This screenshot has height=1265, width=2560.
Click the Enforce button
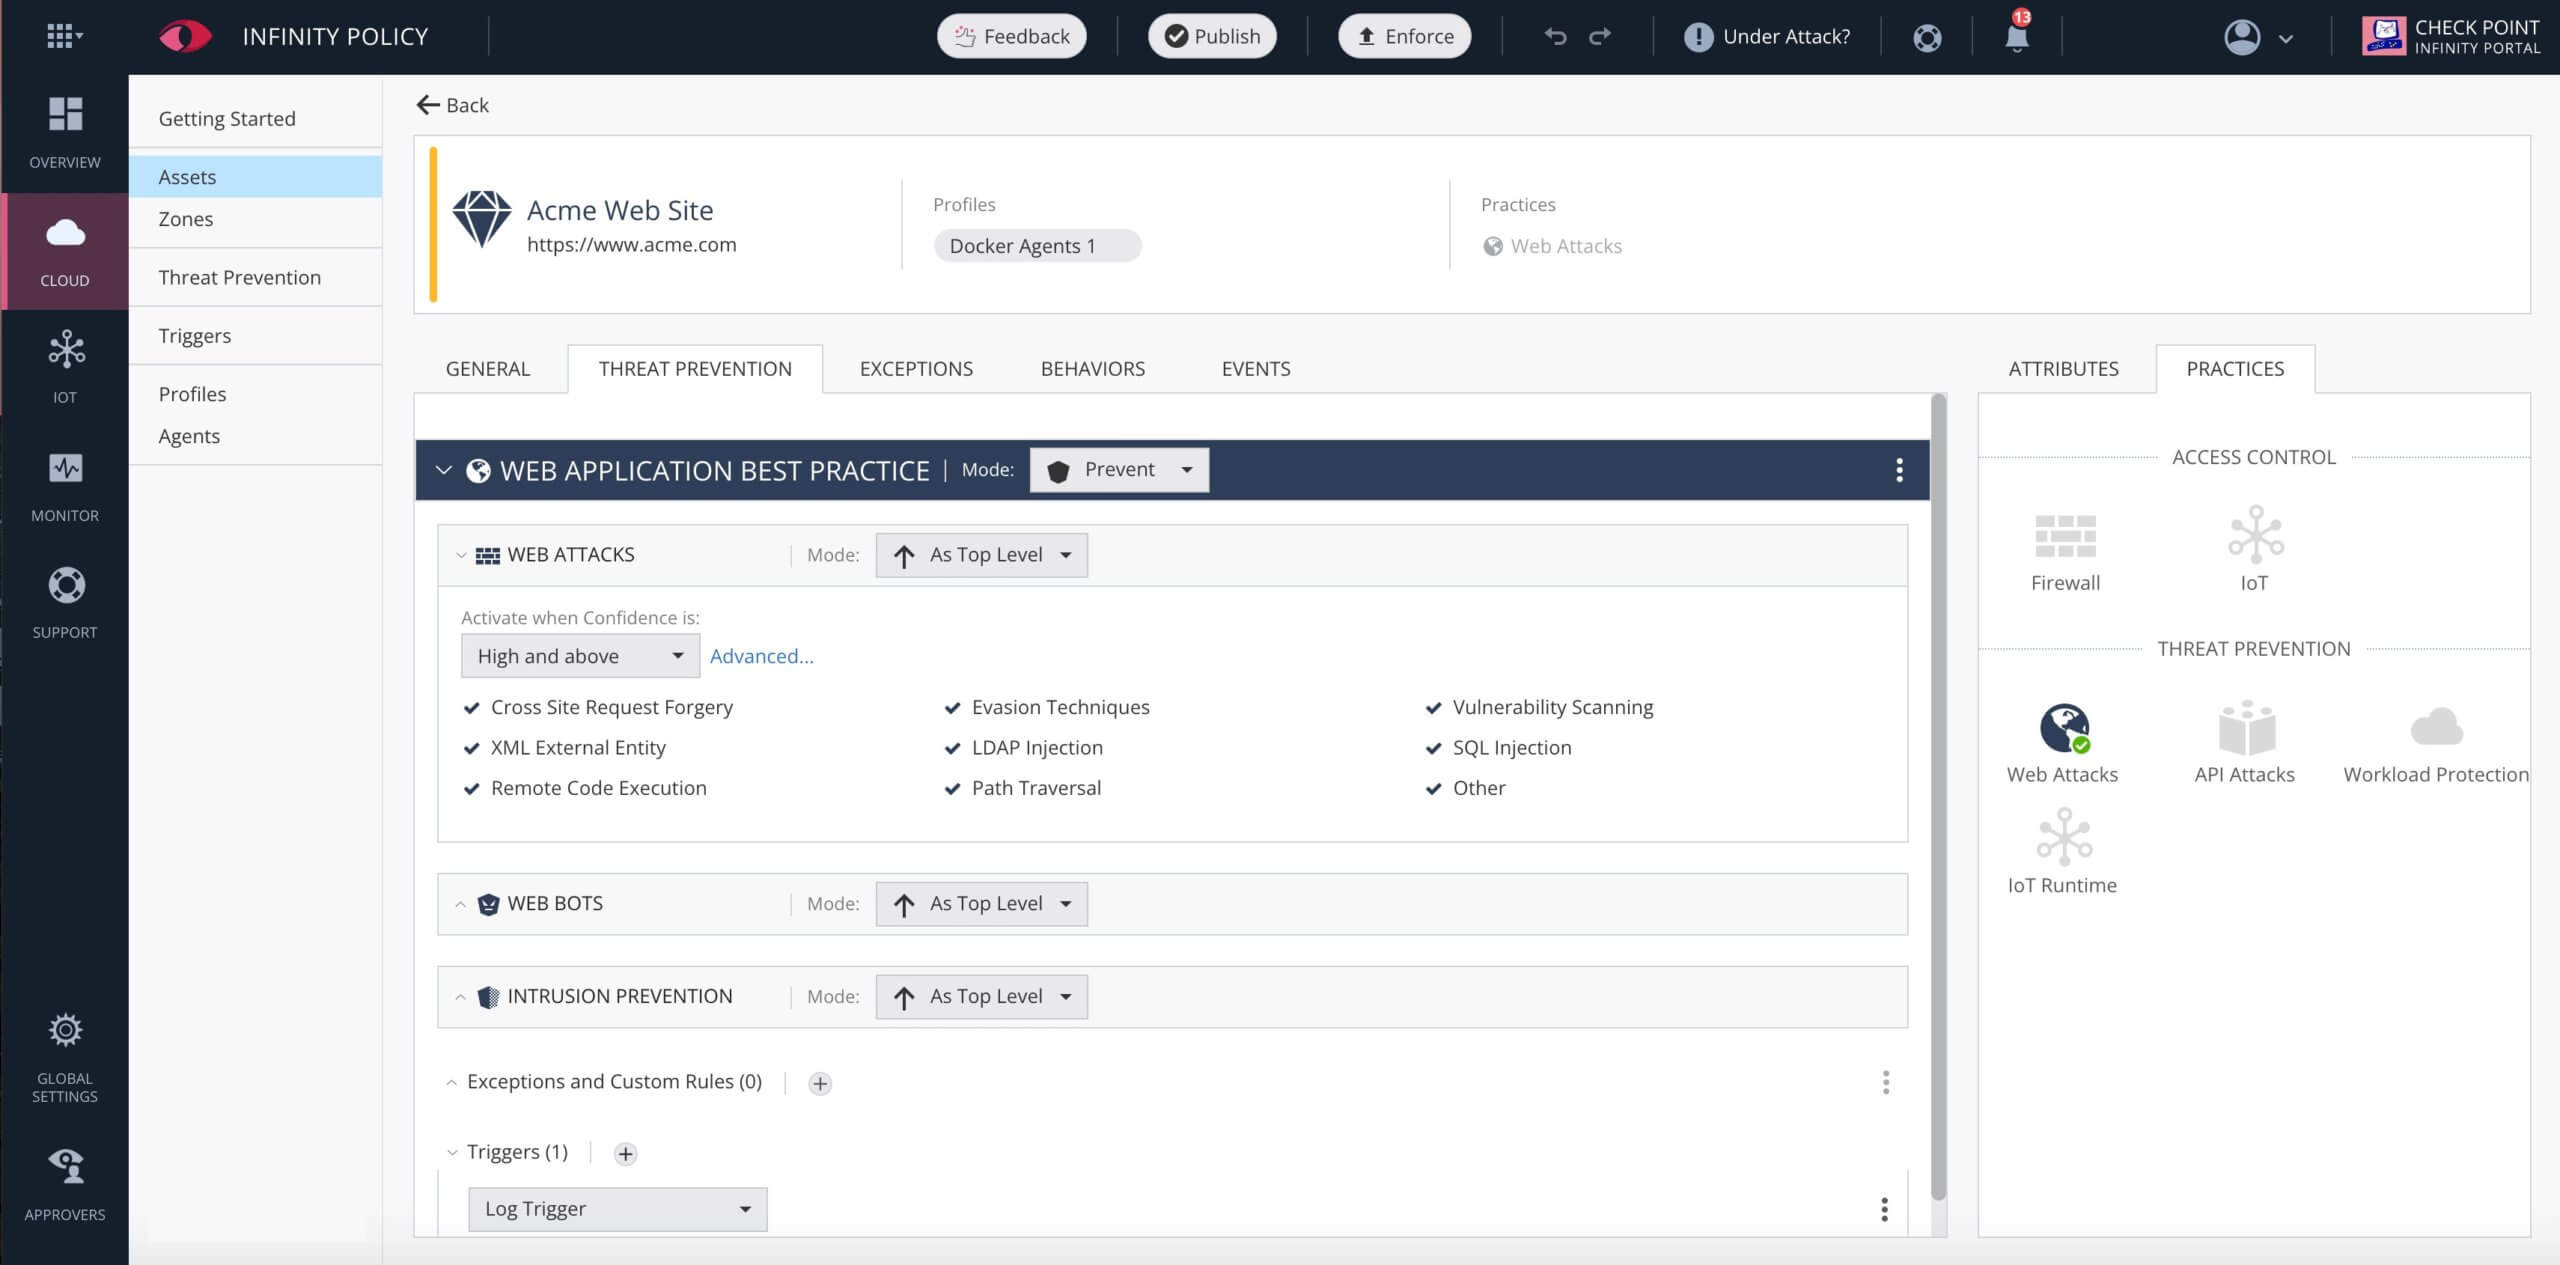coord(1404,37)
